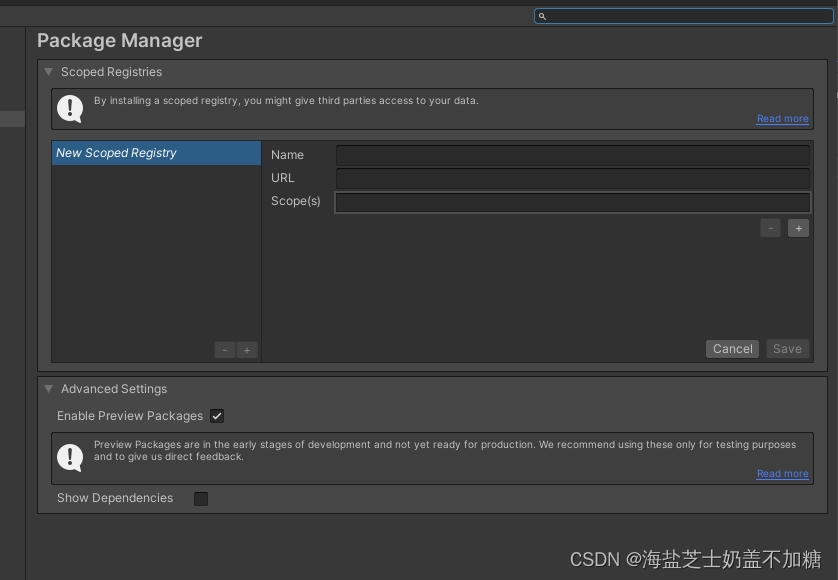Click the Cancel button
The image size is (838, 580).
(x=732, y=348)
